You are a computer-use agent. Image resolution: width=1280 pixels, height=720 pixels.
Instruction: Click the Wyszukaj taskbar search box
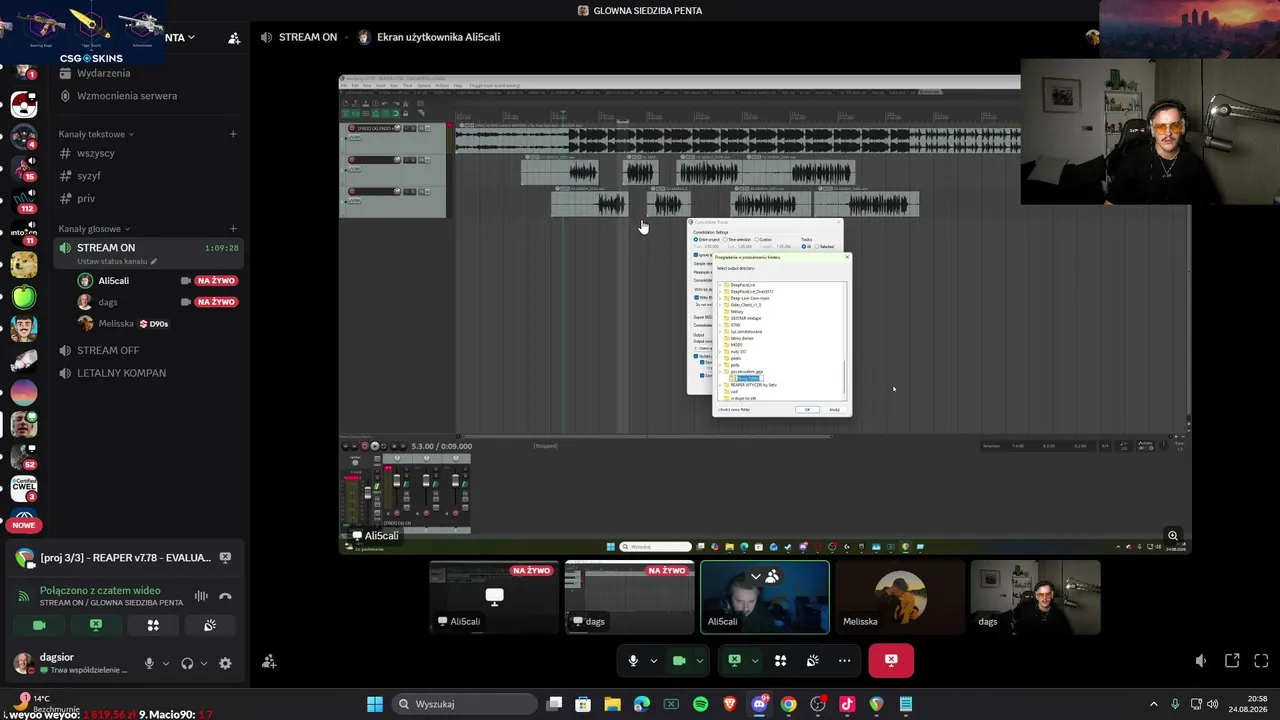click(x=465, y=704)
